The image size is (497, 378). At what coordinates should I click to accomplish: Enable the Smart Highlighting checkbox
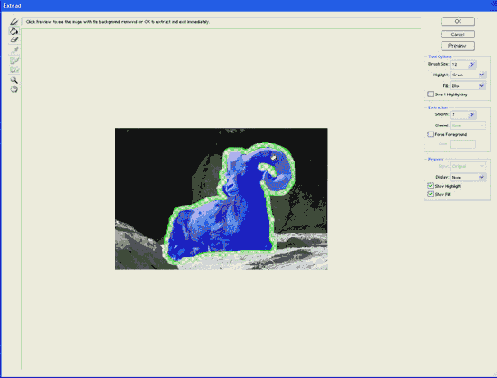(x=430, y=94)
